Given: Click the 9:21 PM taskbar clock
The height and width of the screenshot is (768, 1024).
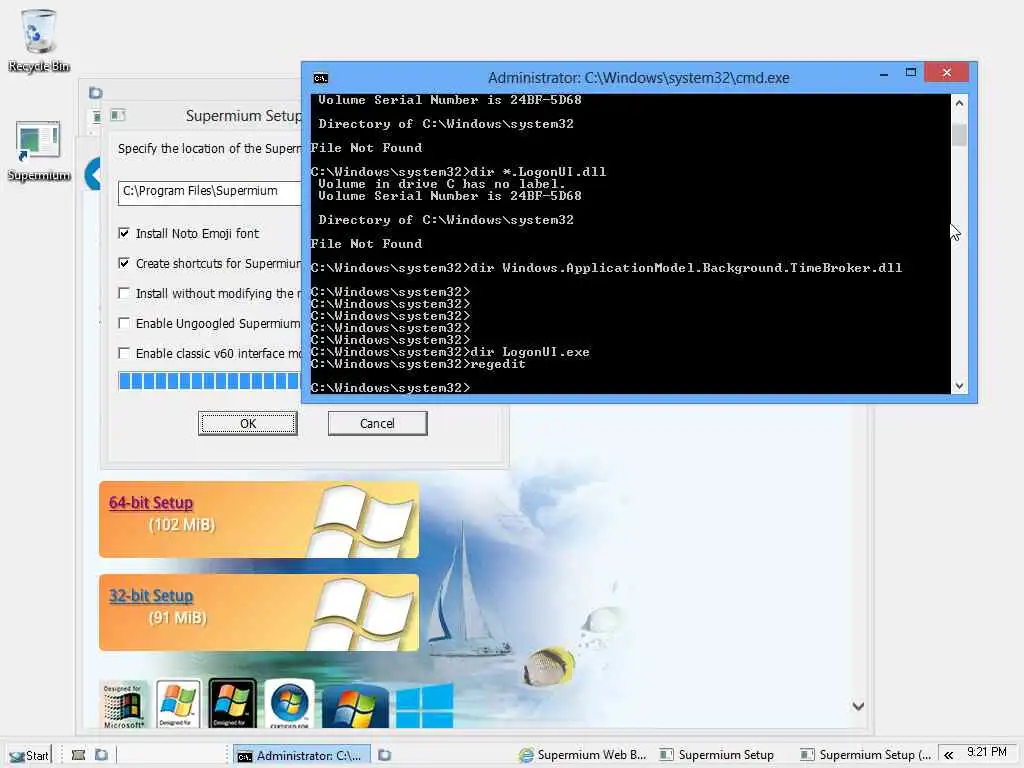Looking at the screenshot, I should 987,752.
